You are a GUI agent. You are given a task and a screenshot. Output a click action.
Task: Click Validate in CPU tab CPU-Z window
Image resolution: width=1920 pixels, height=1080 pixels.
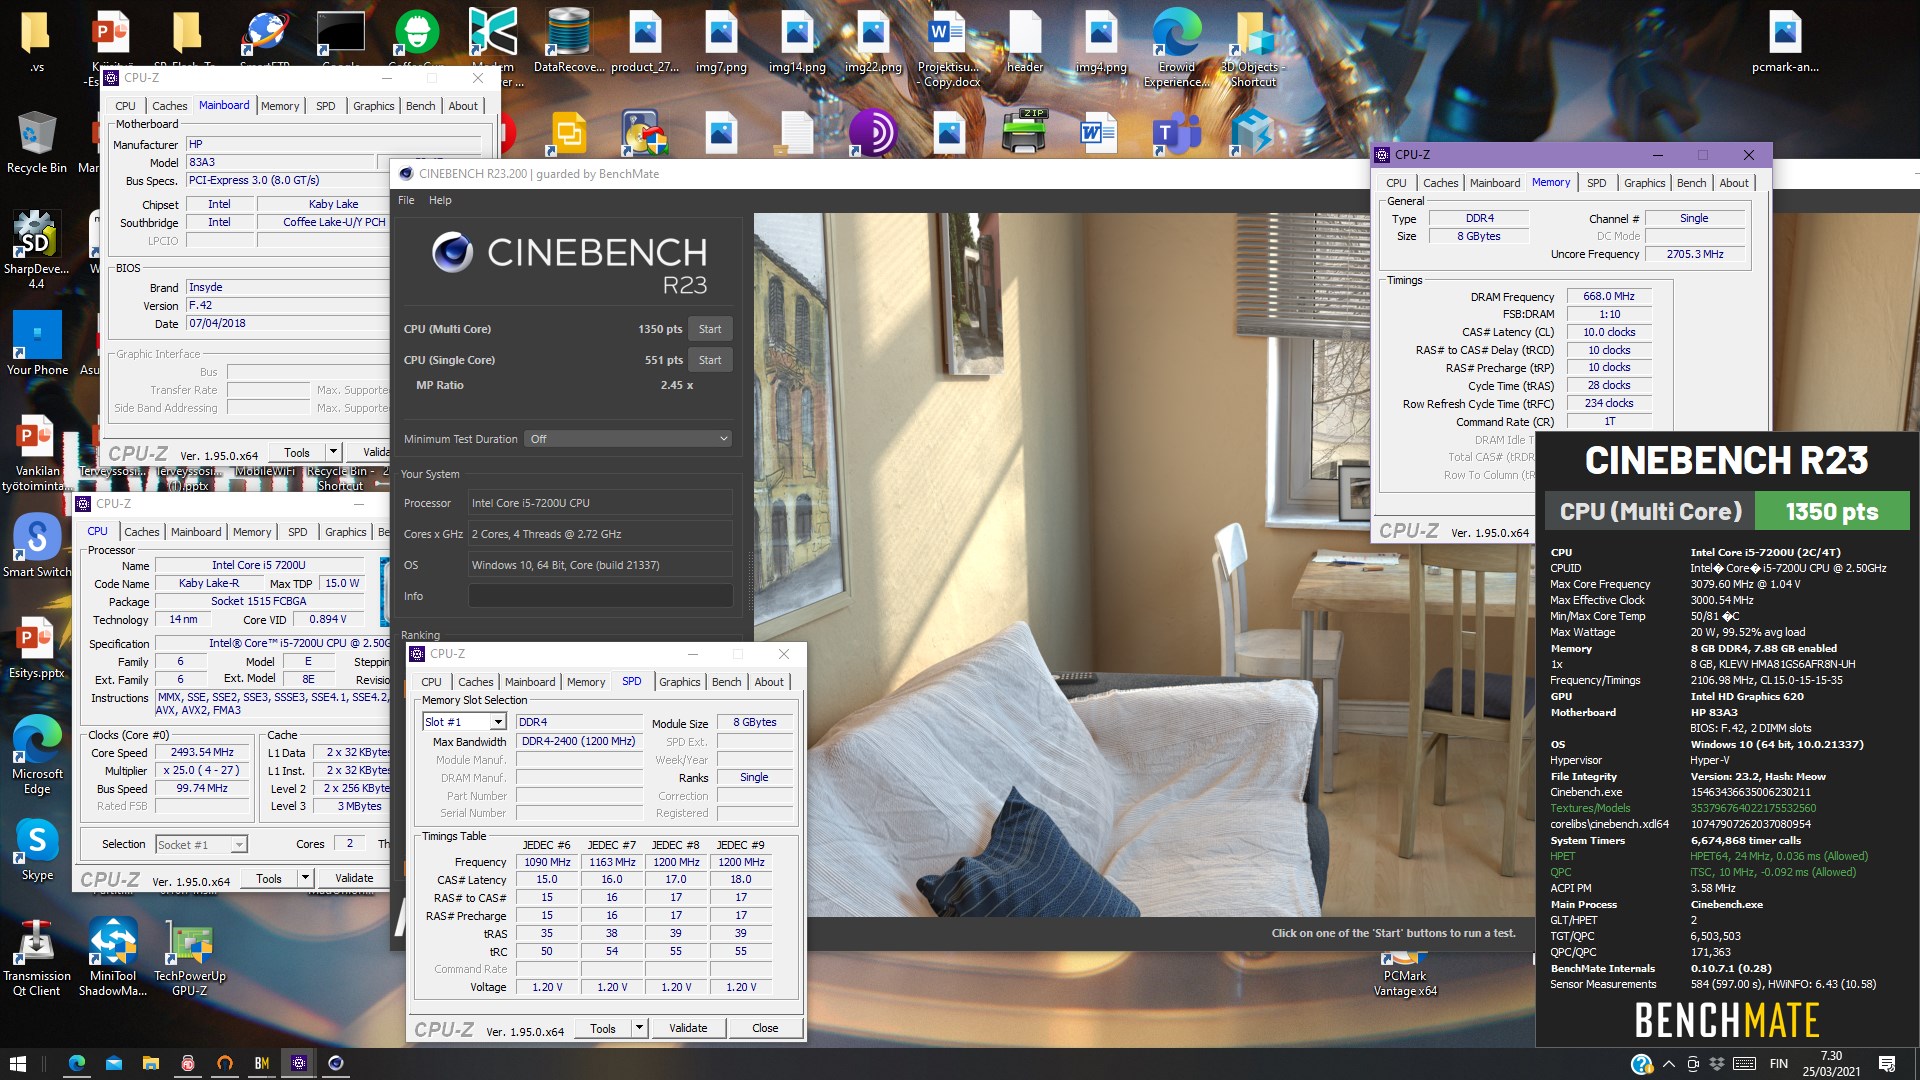tap(354, 878)
